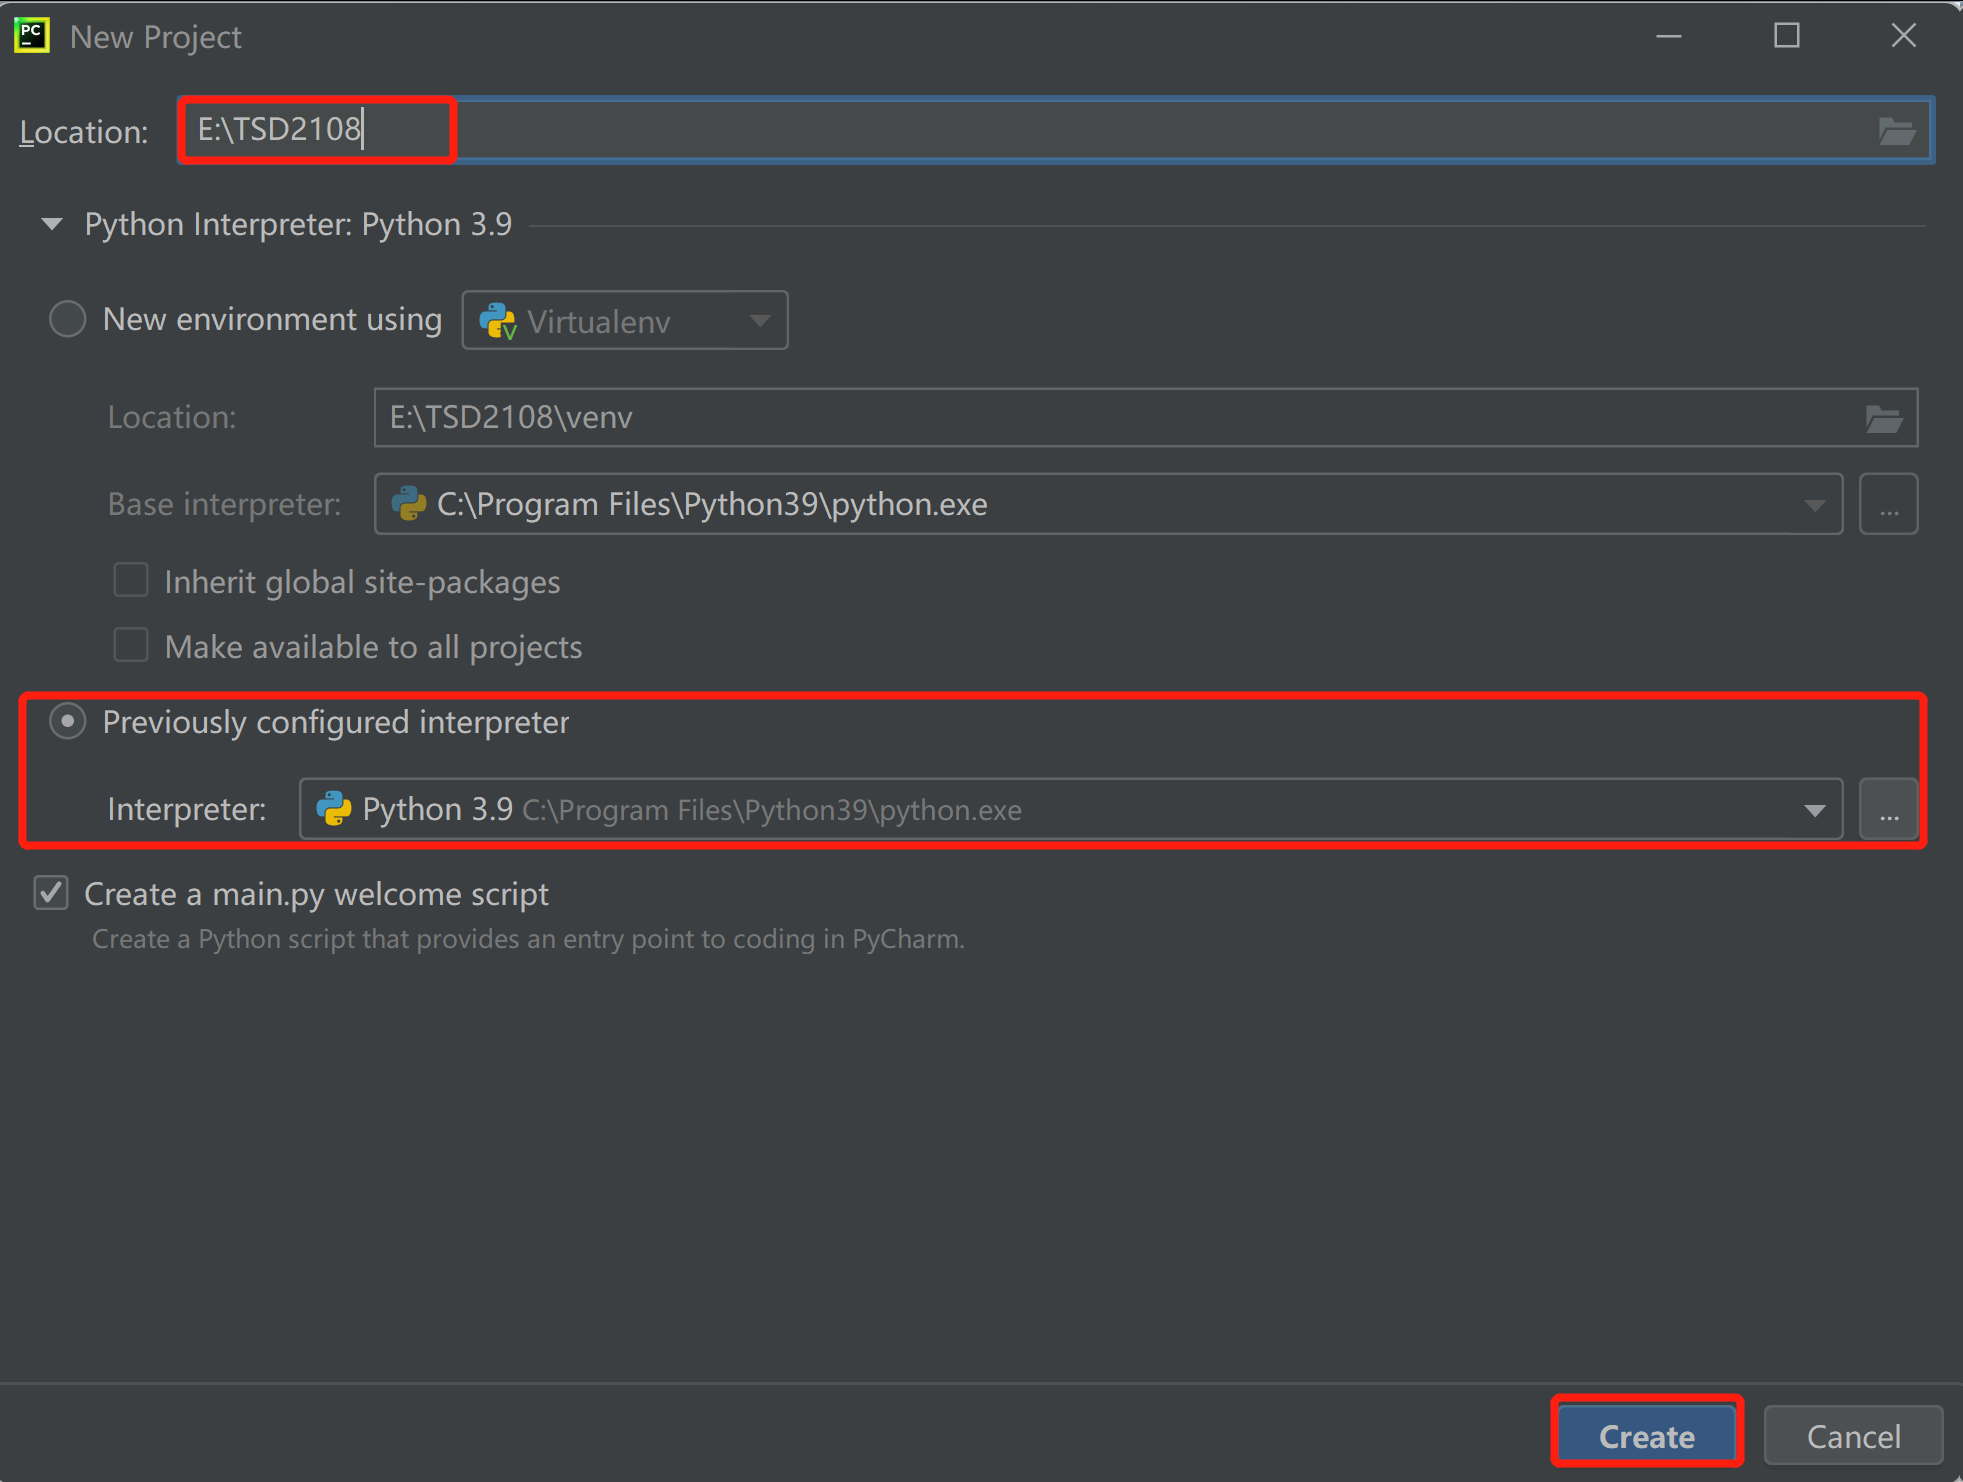1963x1482 pixels.
Task: Select New environment using radio button
Action: (68, 320)
